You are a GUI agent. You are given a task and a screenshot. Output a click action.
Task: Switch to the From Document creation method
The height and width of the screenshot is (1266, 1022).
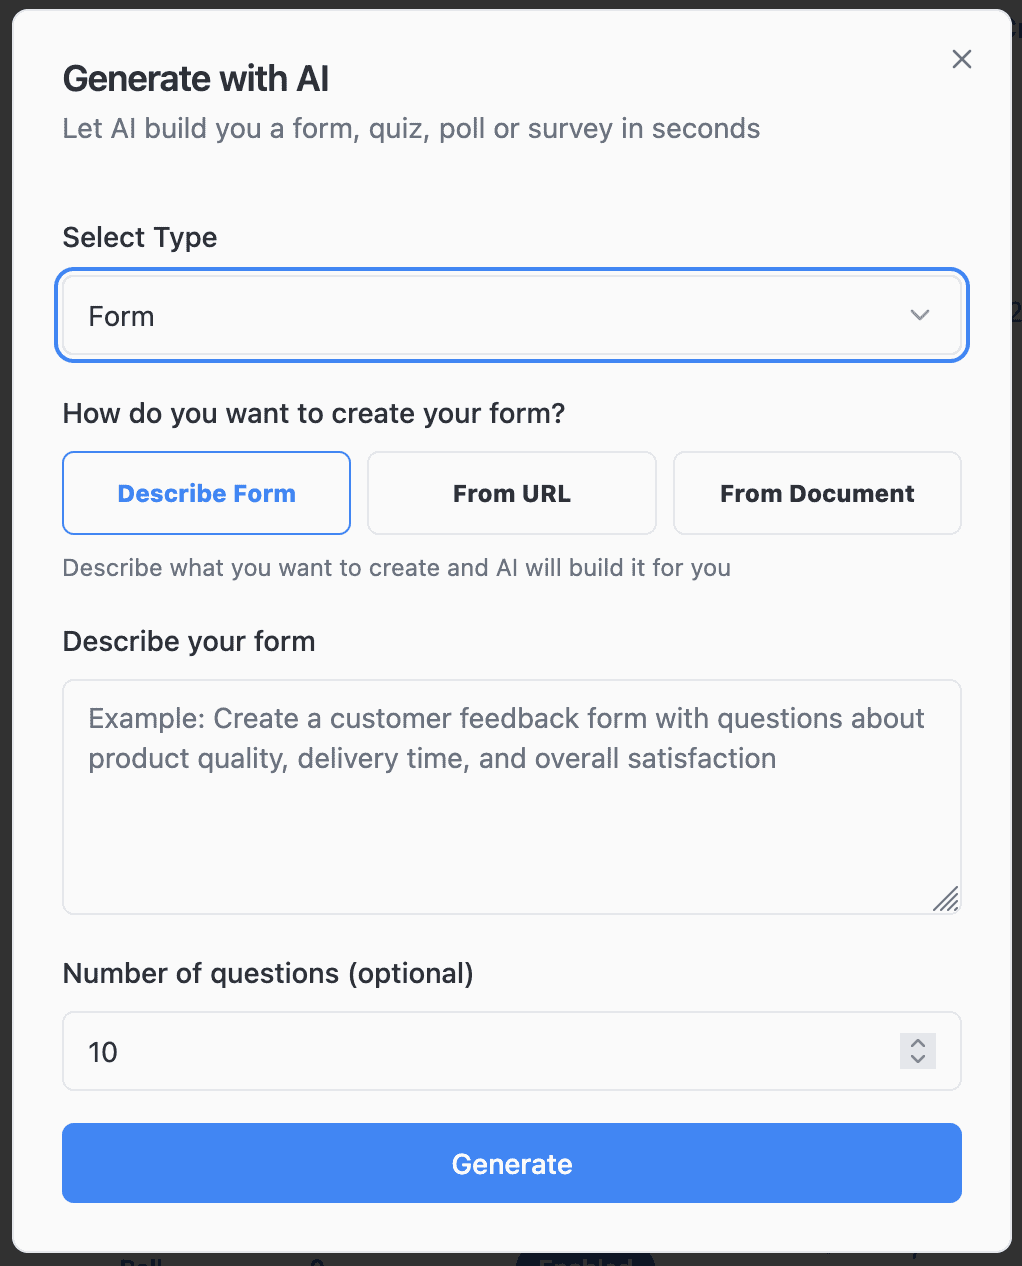[816, 493]
